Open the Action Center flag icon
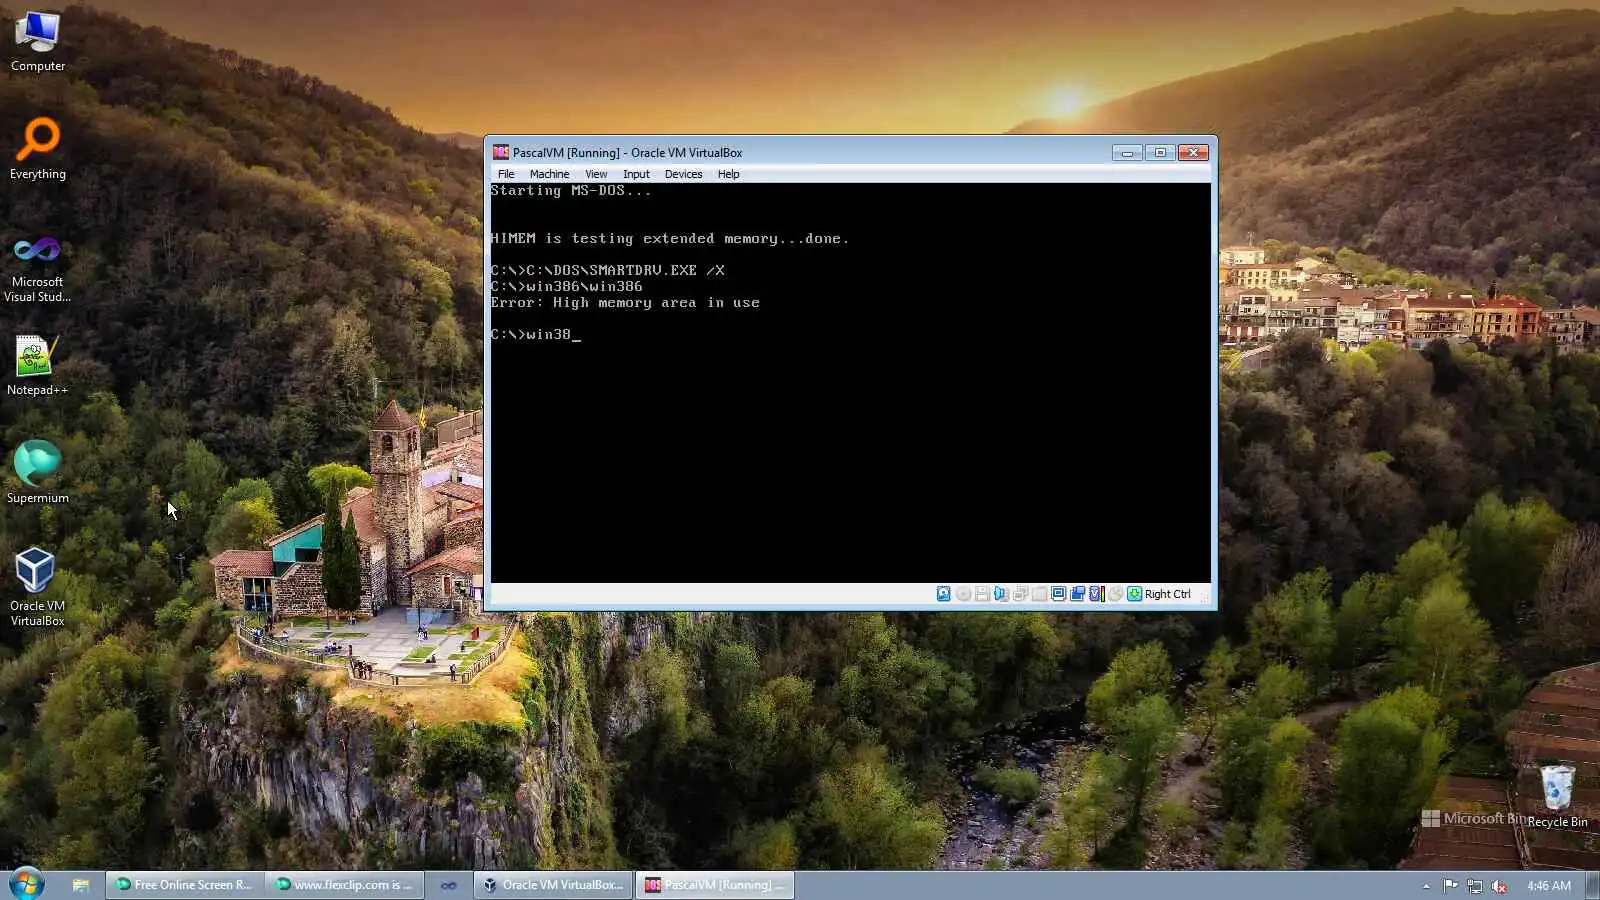This screenshot has height=900, width=1600. coord(1450,886)
